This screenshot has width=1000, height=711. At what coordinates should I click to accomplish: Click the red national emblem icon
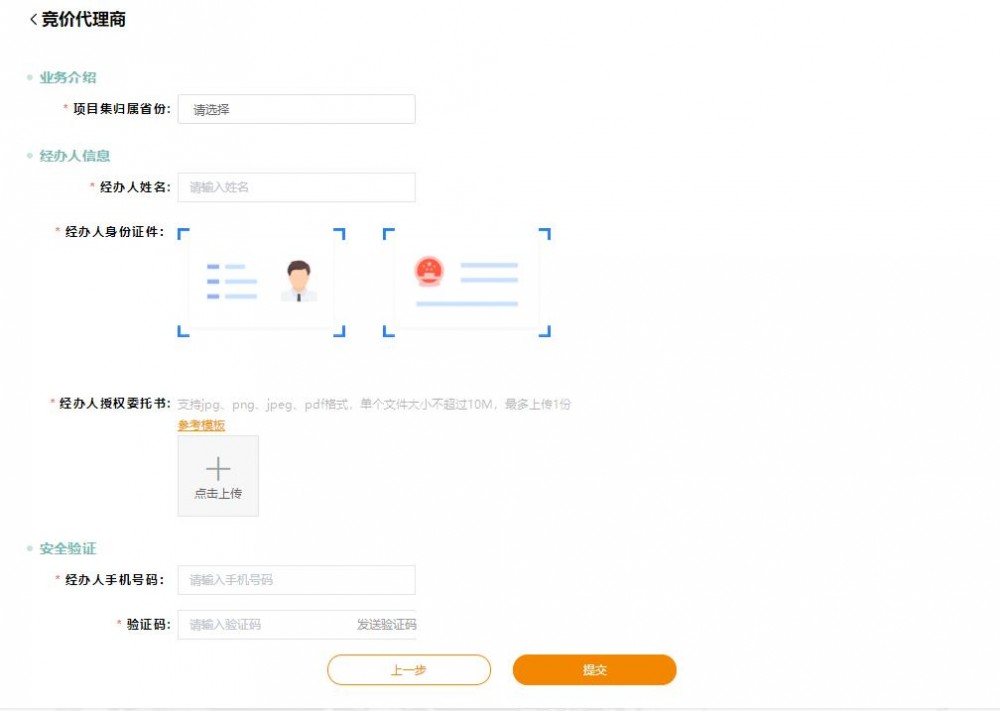429,269
